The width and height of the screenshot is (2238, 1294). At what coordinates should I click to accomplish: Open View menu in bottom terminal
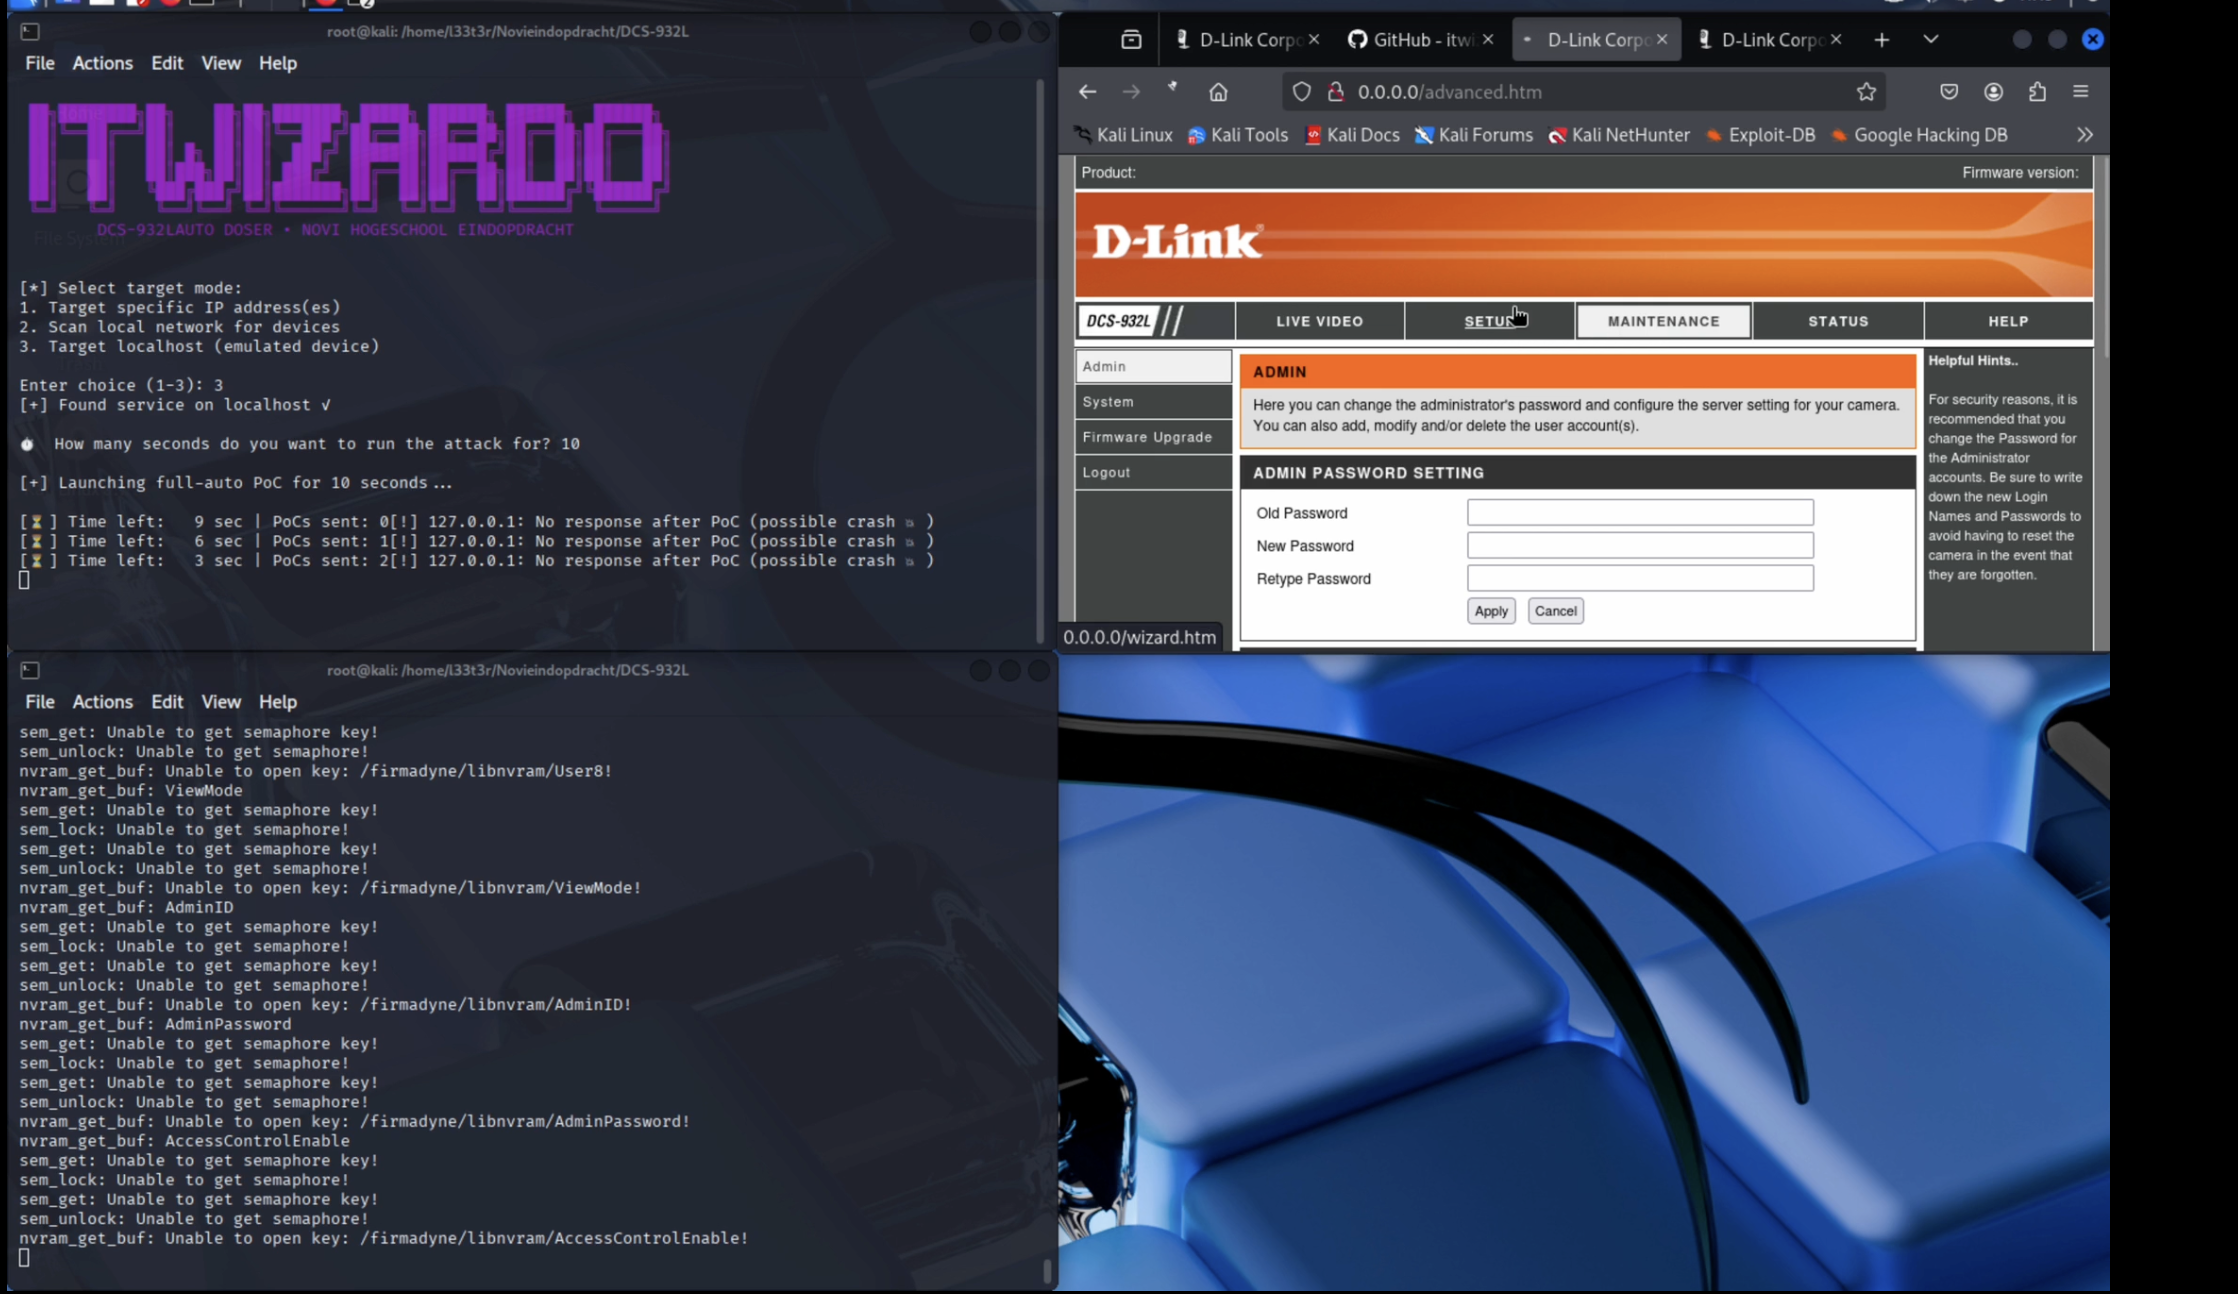coord(220,702)
